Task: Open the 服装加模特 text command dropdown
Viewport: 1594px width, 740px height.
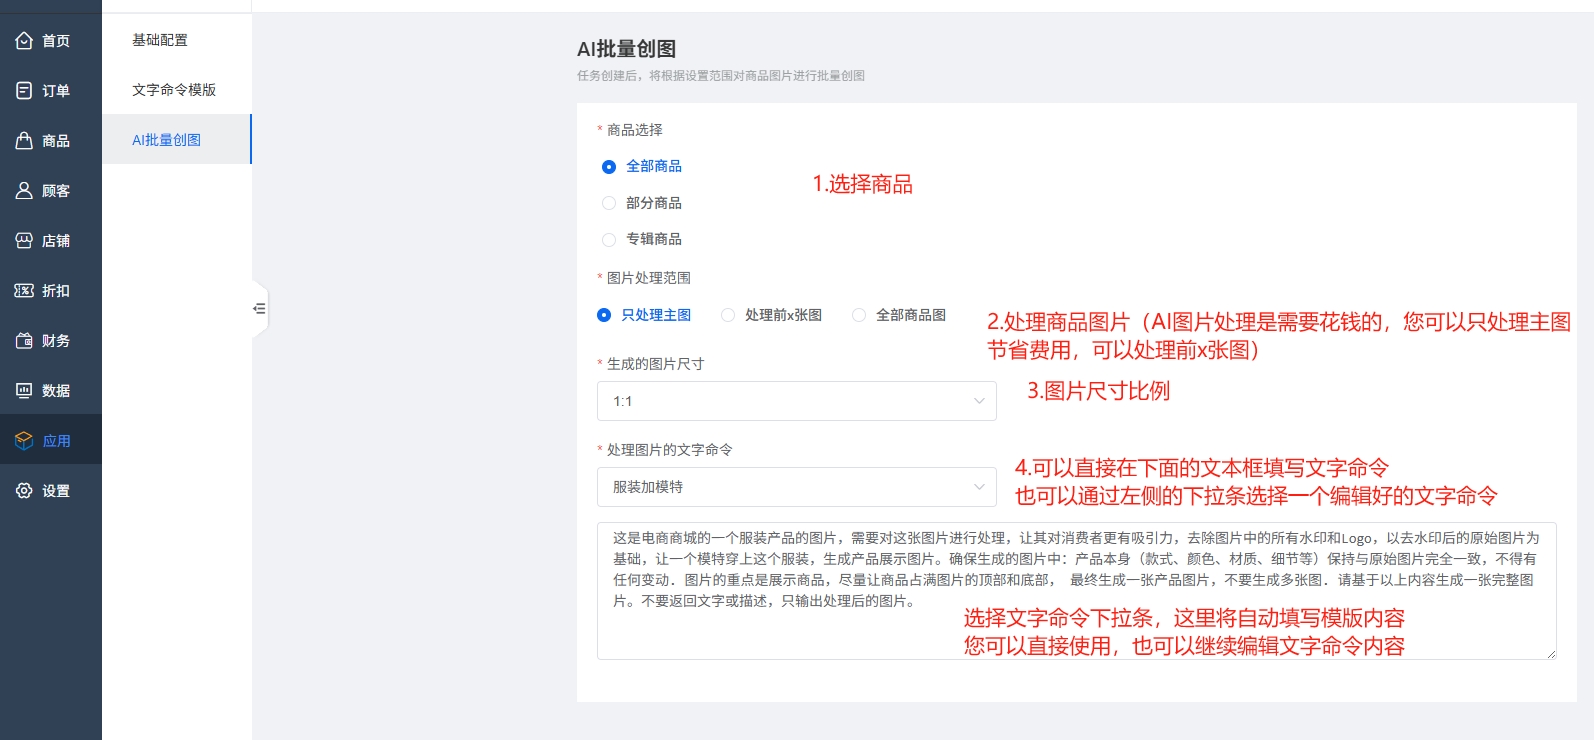Action: click(x=796, y=487)
